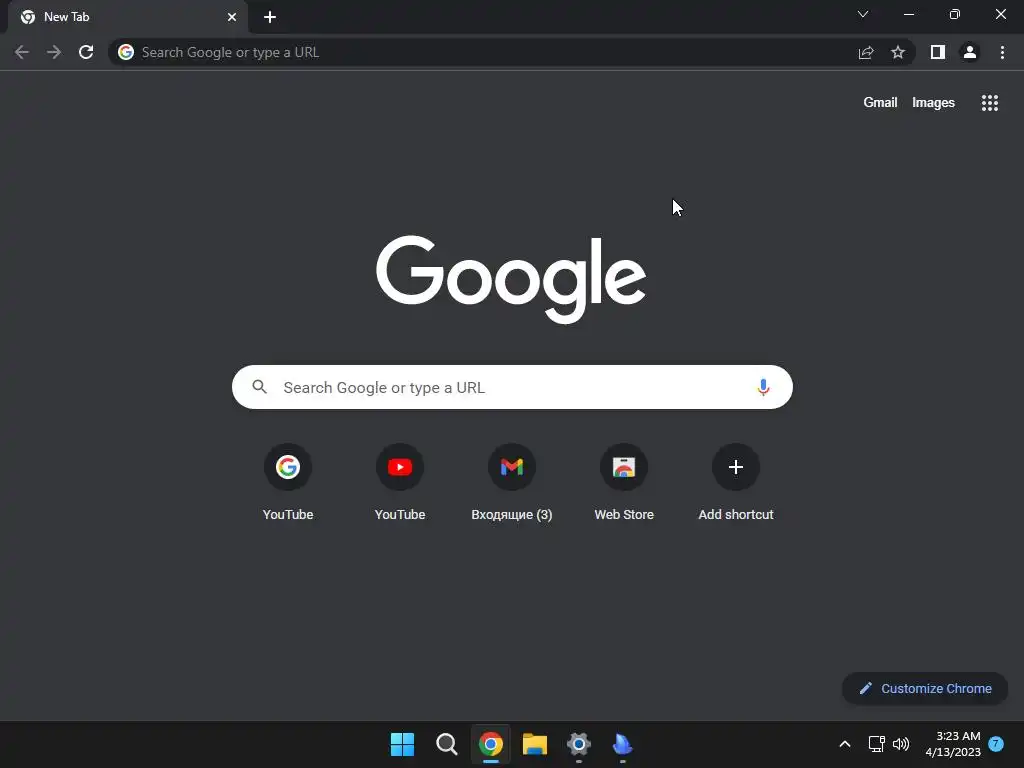Image resolution: width=1024 pixels, height=768 pixels.
Task: Open the YouTube shortcut with red play icon
Action: tap(400, 483)
